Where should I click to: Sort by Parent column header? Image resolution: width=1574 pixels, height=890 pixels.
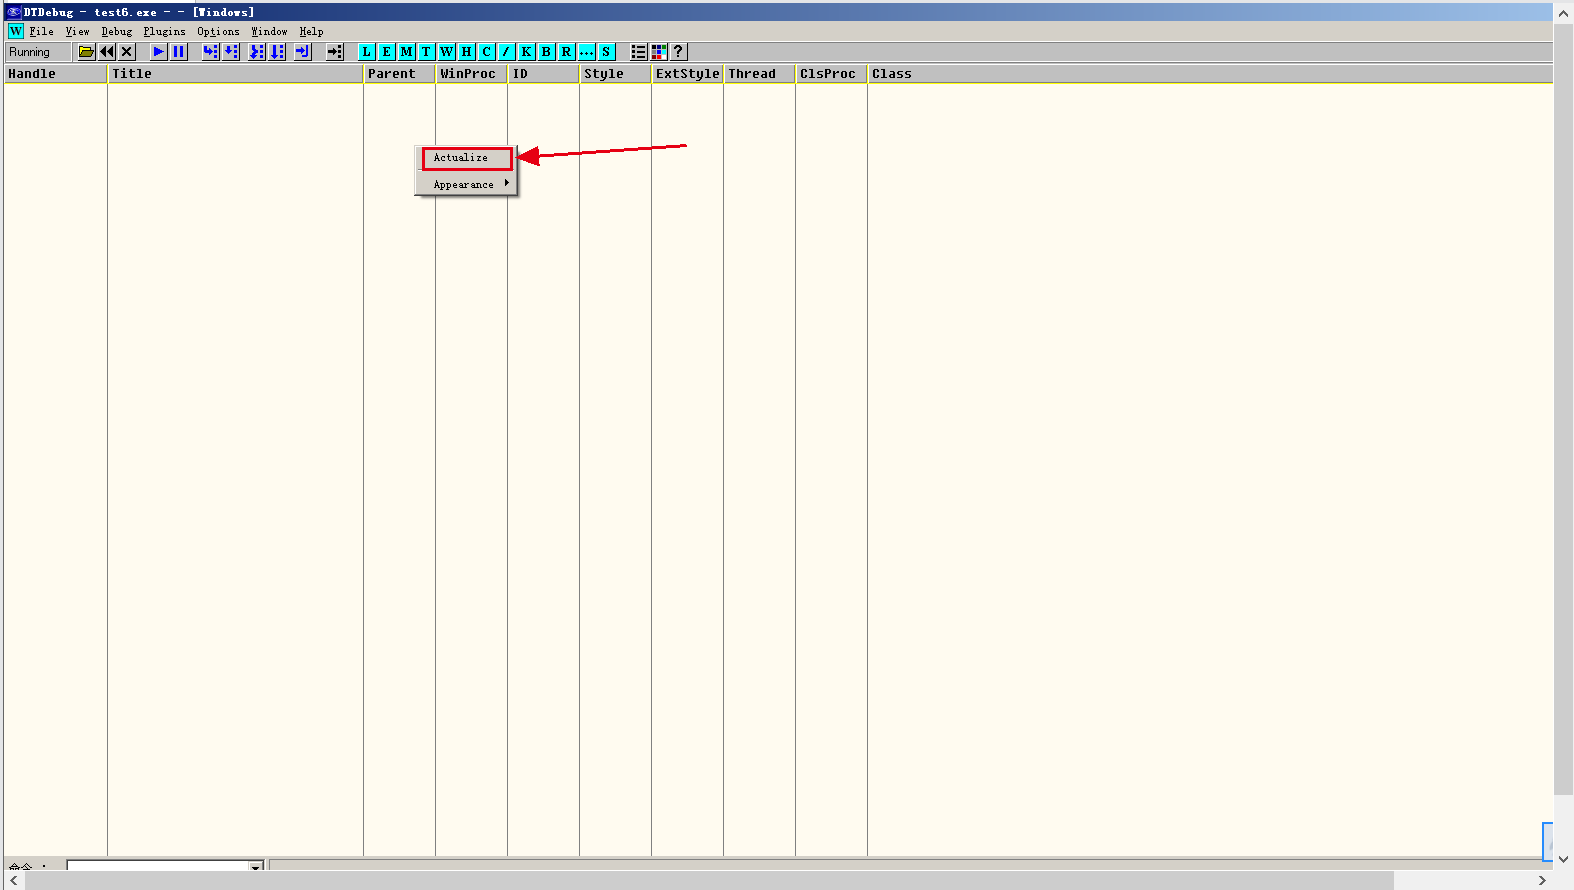pyautogui.click(x=399, y=74)
